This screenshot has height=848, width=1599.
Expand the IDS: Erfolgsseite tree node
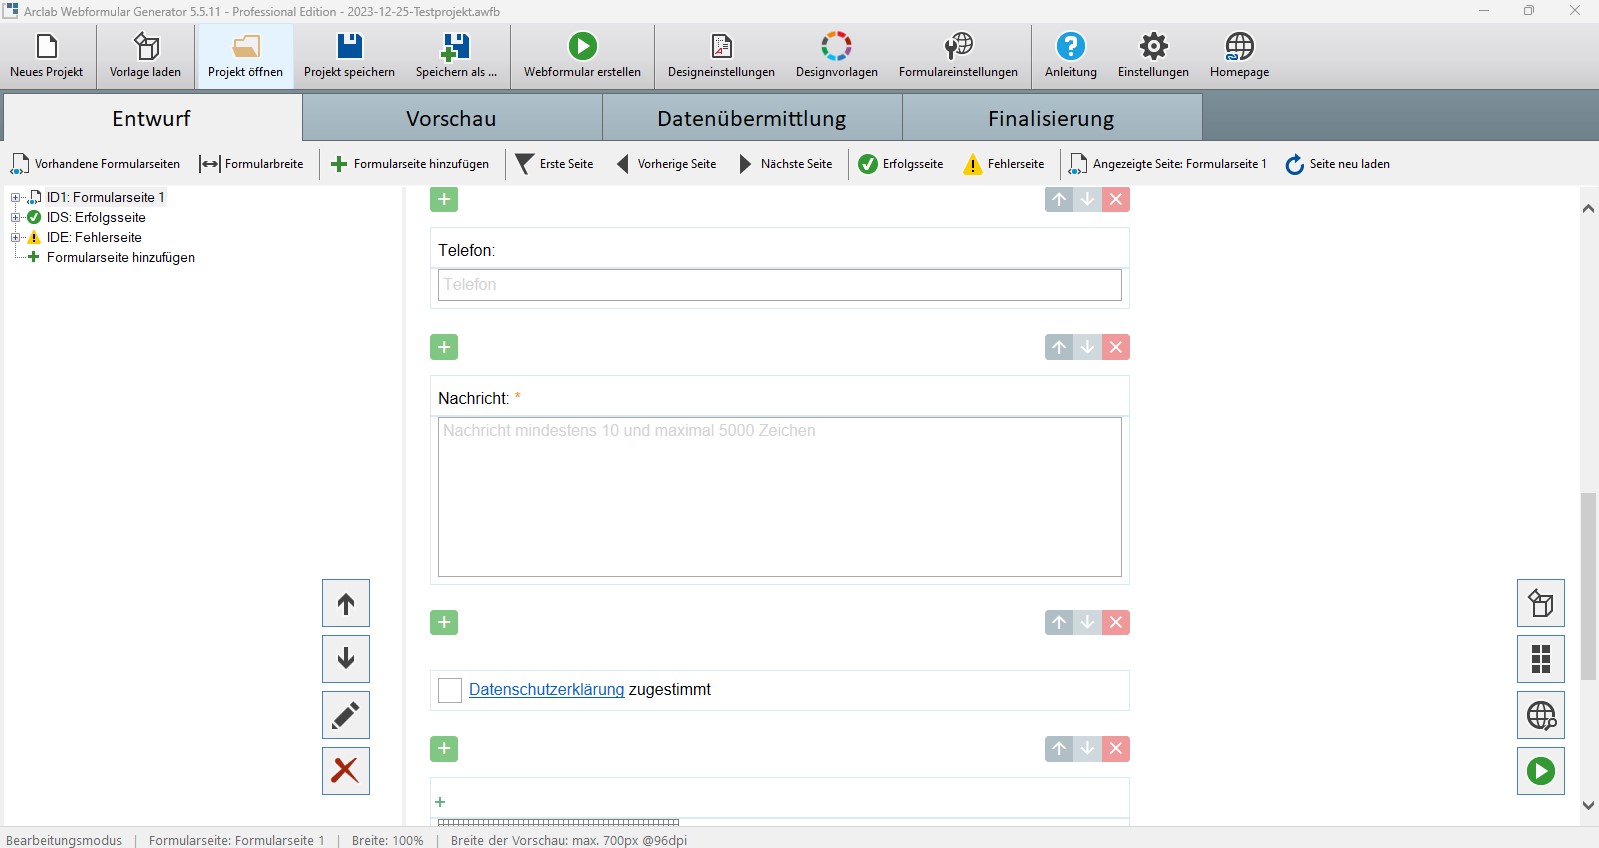point(16,218)
